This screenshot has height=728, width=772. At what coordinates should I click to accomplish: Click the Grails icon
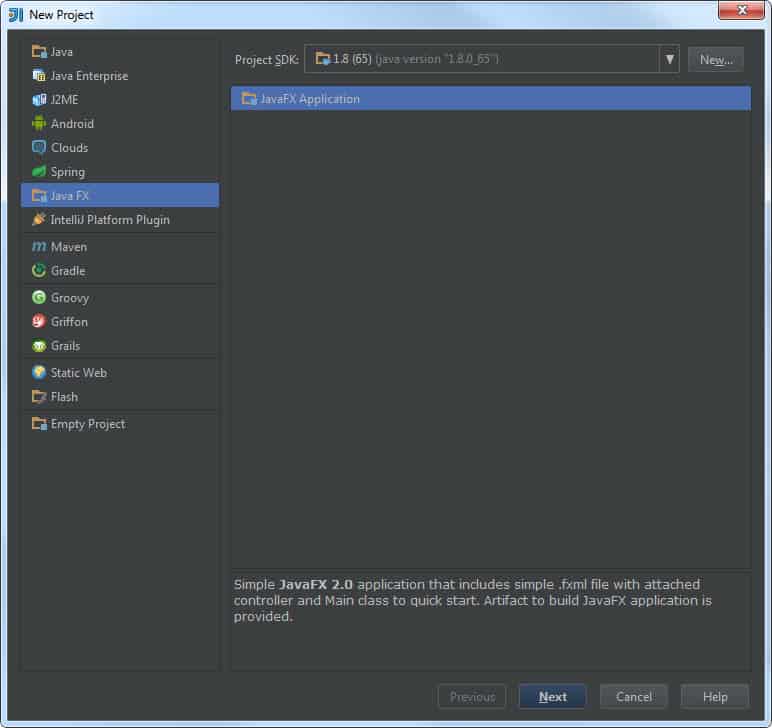[x=39, y=346]
